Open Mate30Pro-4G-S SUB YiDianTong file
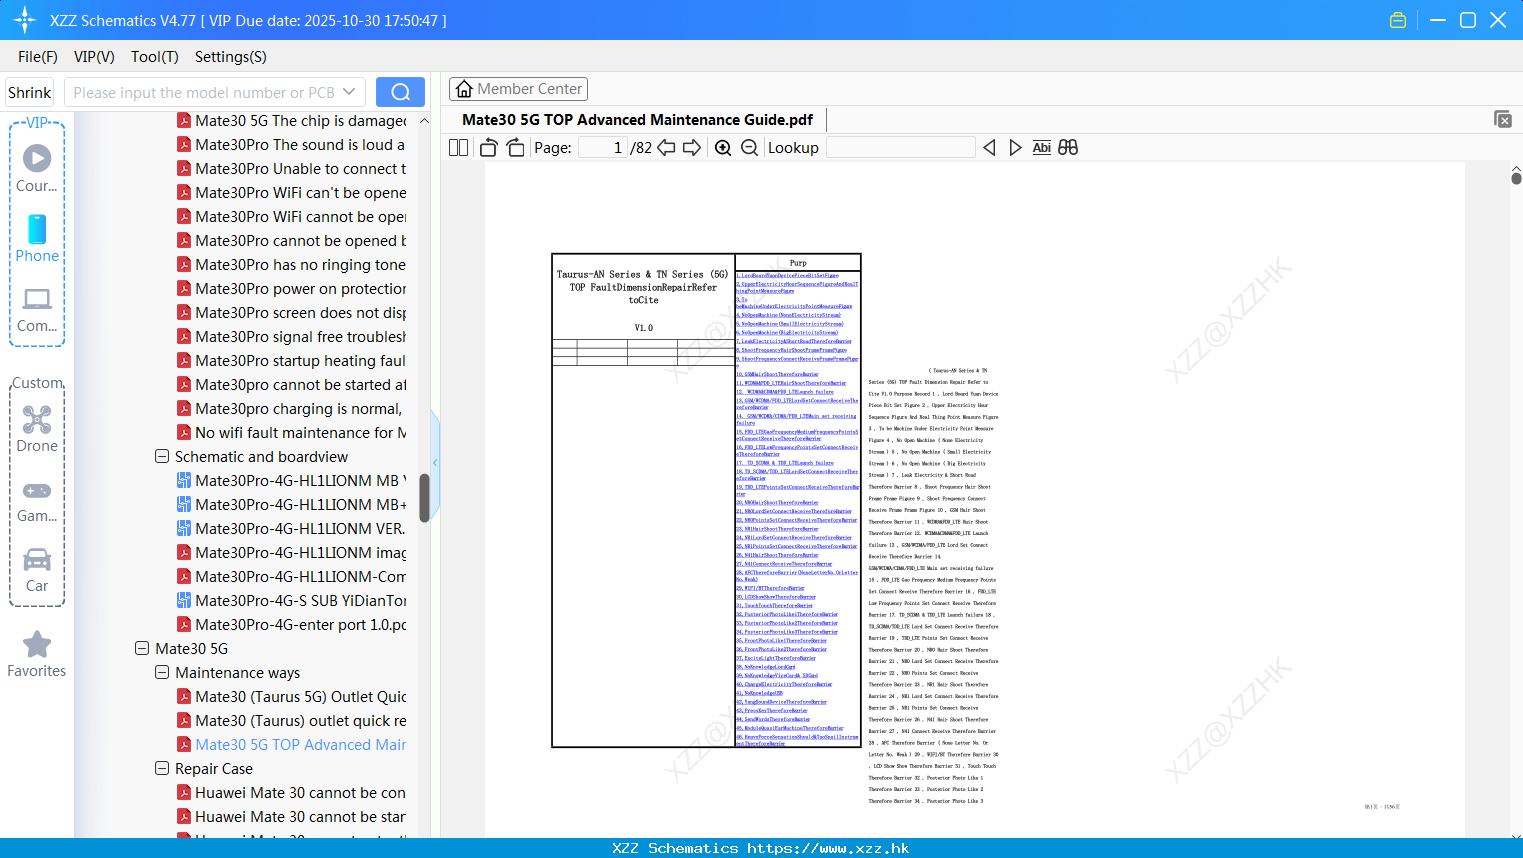The image size is (1523, 858). (292, 601)
